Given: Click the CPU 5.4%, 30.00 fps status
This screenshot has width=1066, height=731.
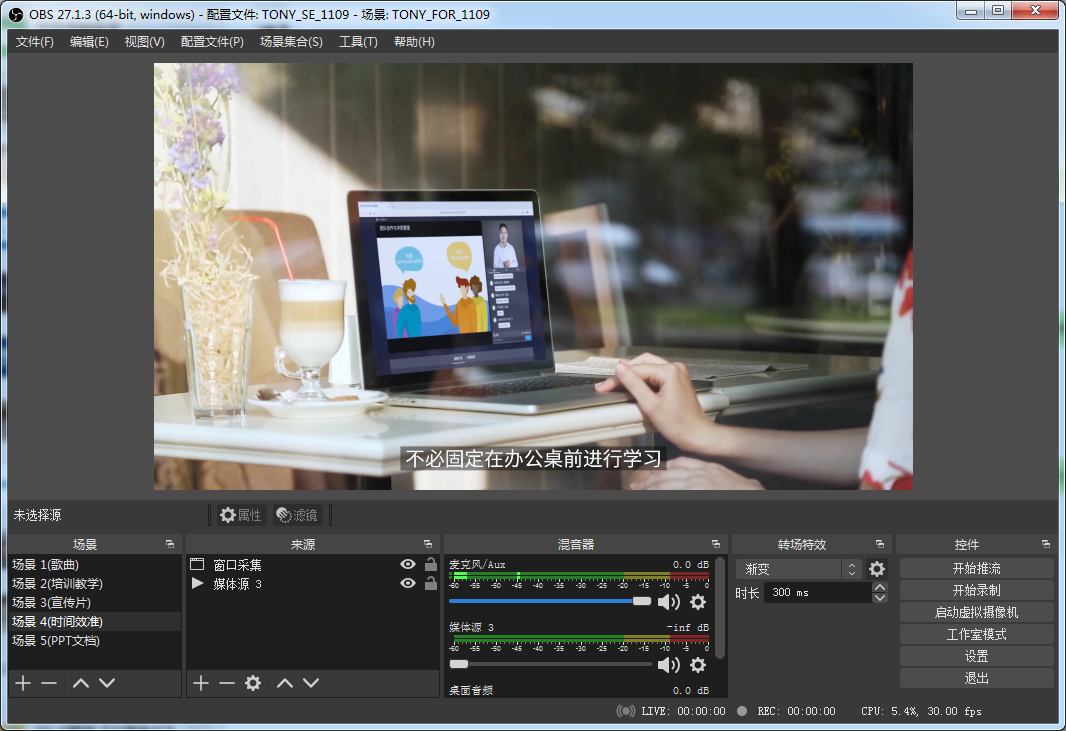Looking at the screenshot, I should 921,711.
